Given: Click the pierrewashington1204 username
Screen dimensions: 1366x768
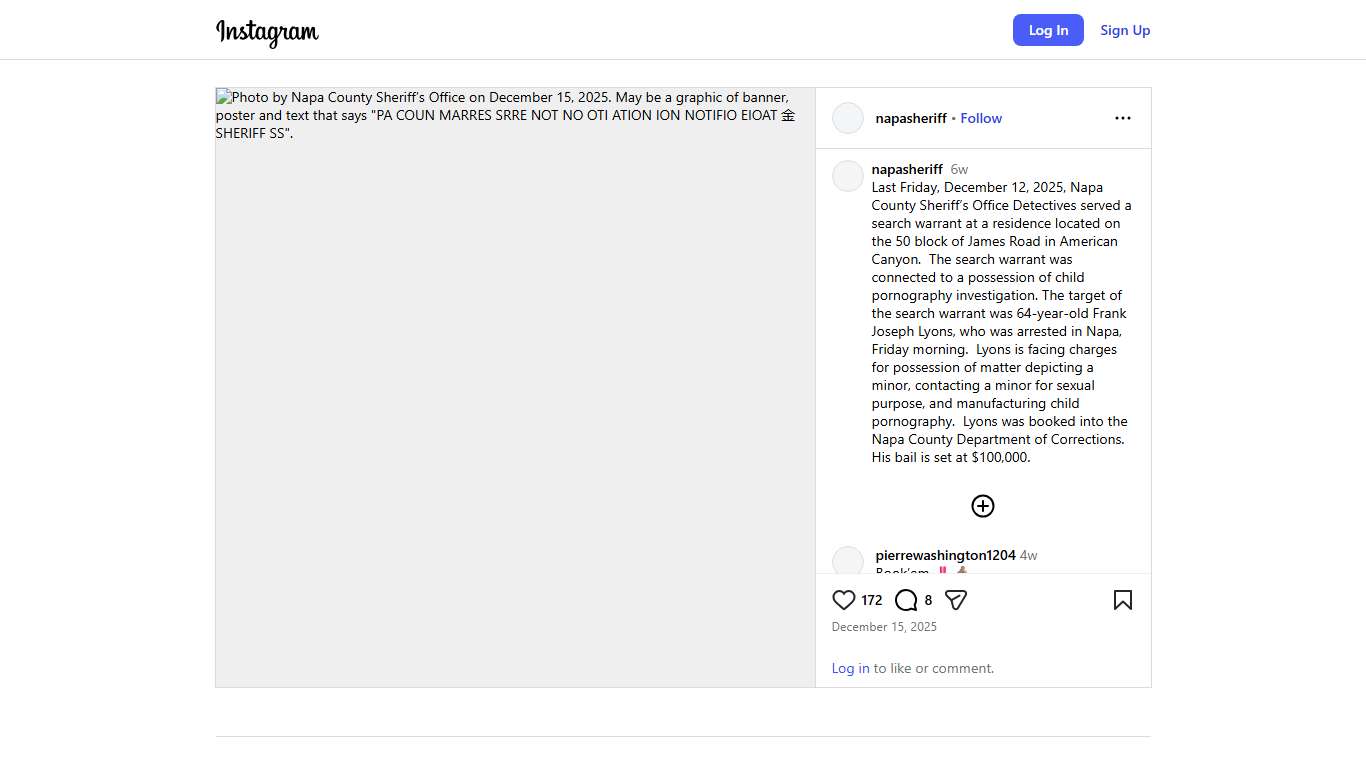Looking at the screenshot, I should [x=945, y=555].
